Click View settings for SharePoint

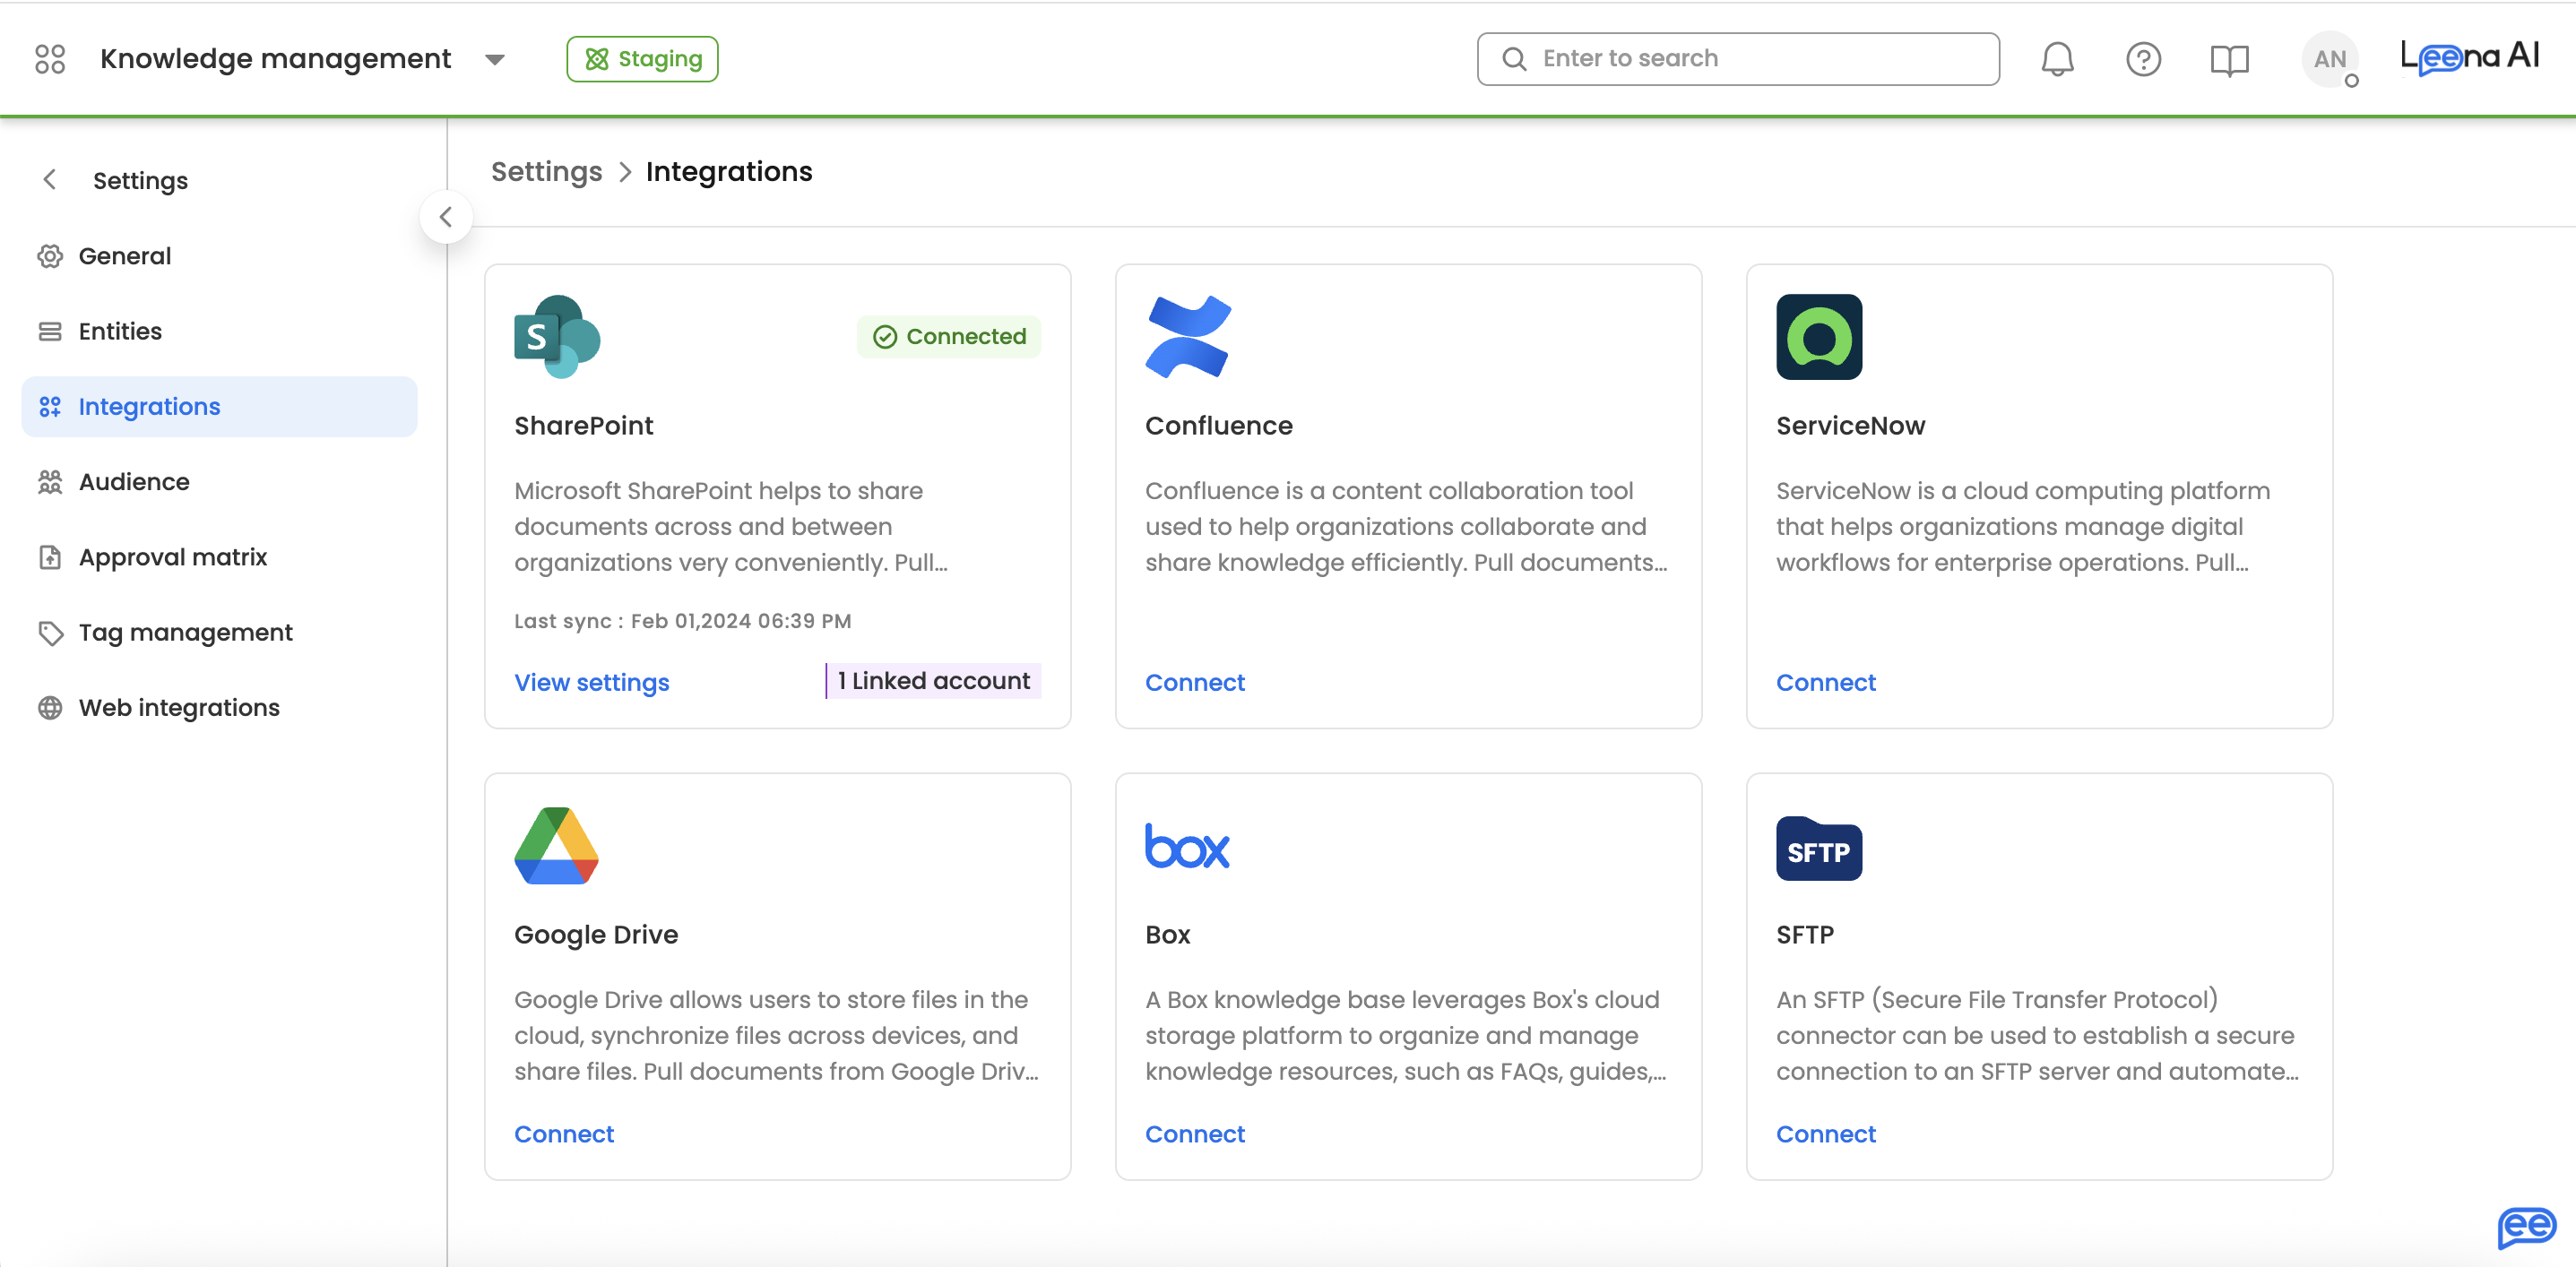point(591,682)
